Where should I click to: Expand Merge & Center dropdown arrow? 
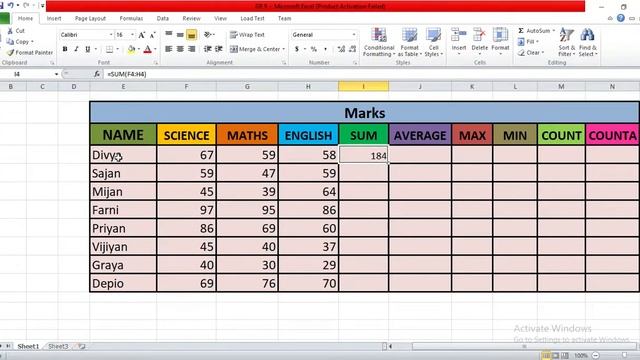pyautogui.click(x=284, y=49)
